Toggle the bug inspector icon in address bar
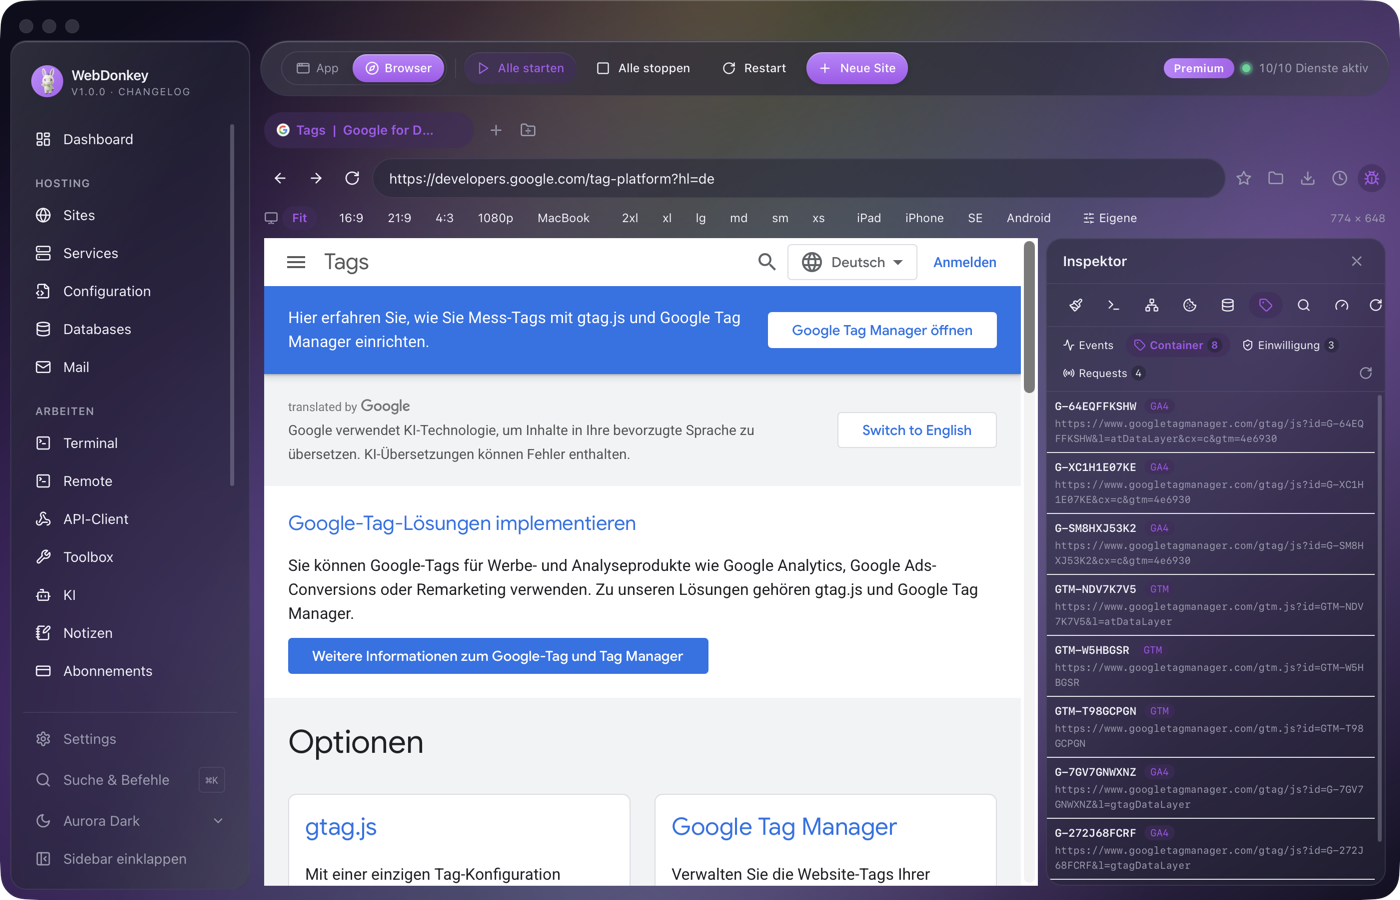This screenshot has height=900, width=1400. [x=1372, y=178]
